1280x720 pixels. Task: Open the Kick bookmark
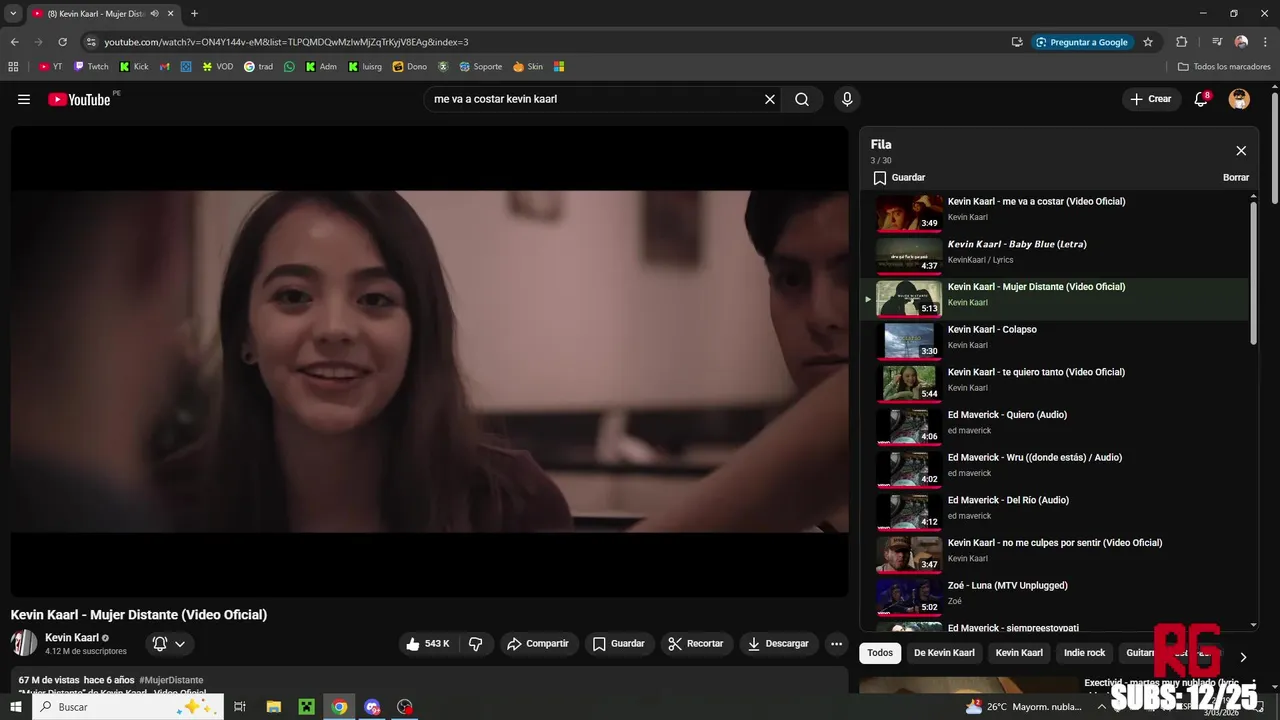click(133, 67)
